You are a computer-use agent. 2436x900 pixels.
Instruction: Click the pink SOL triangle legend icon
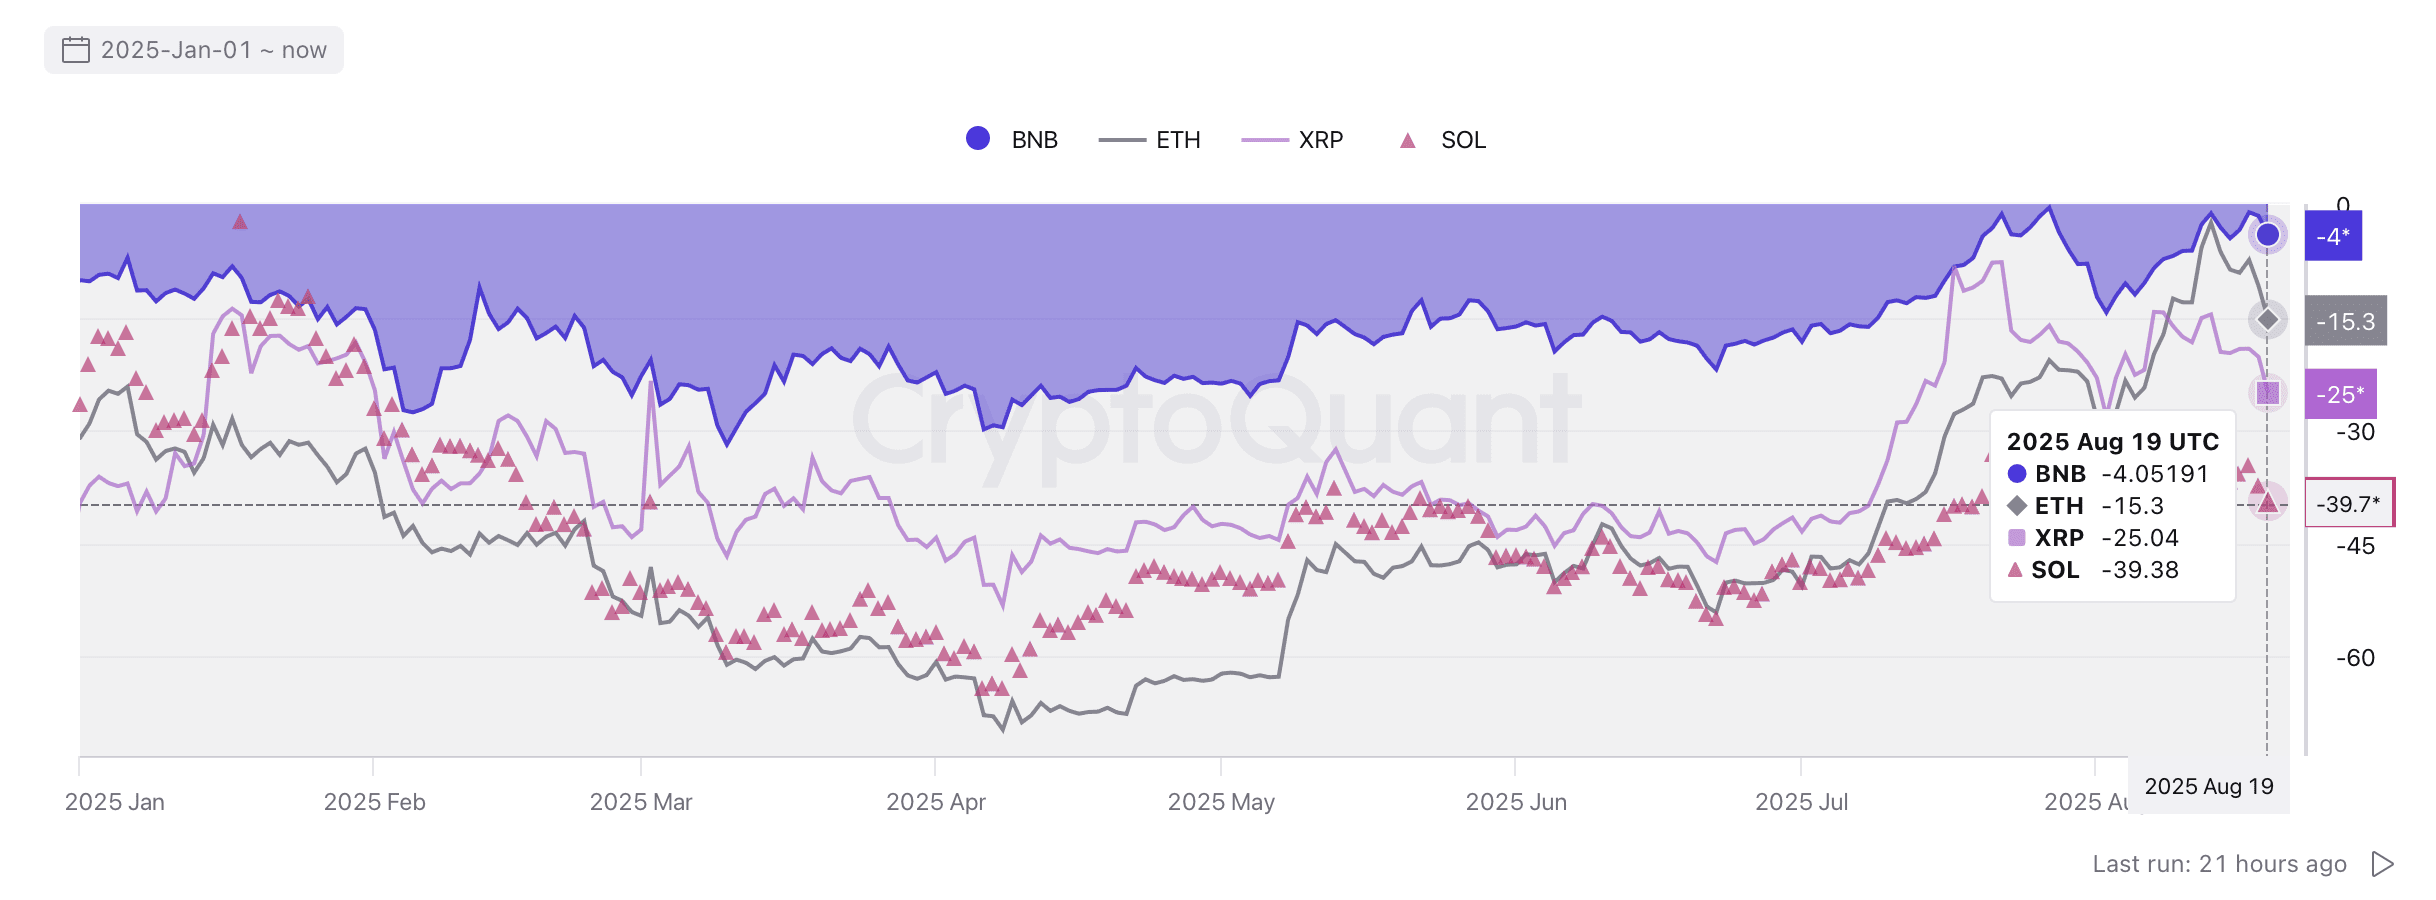[1407, 141]
